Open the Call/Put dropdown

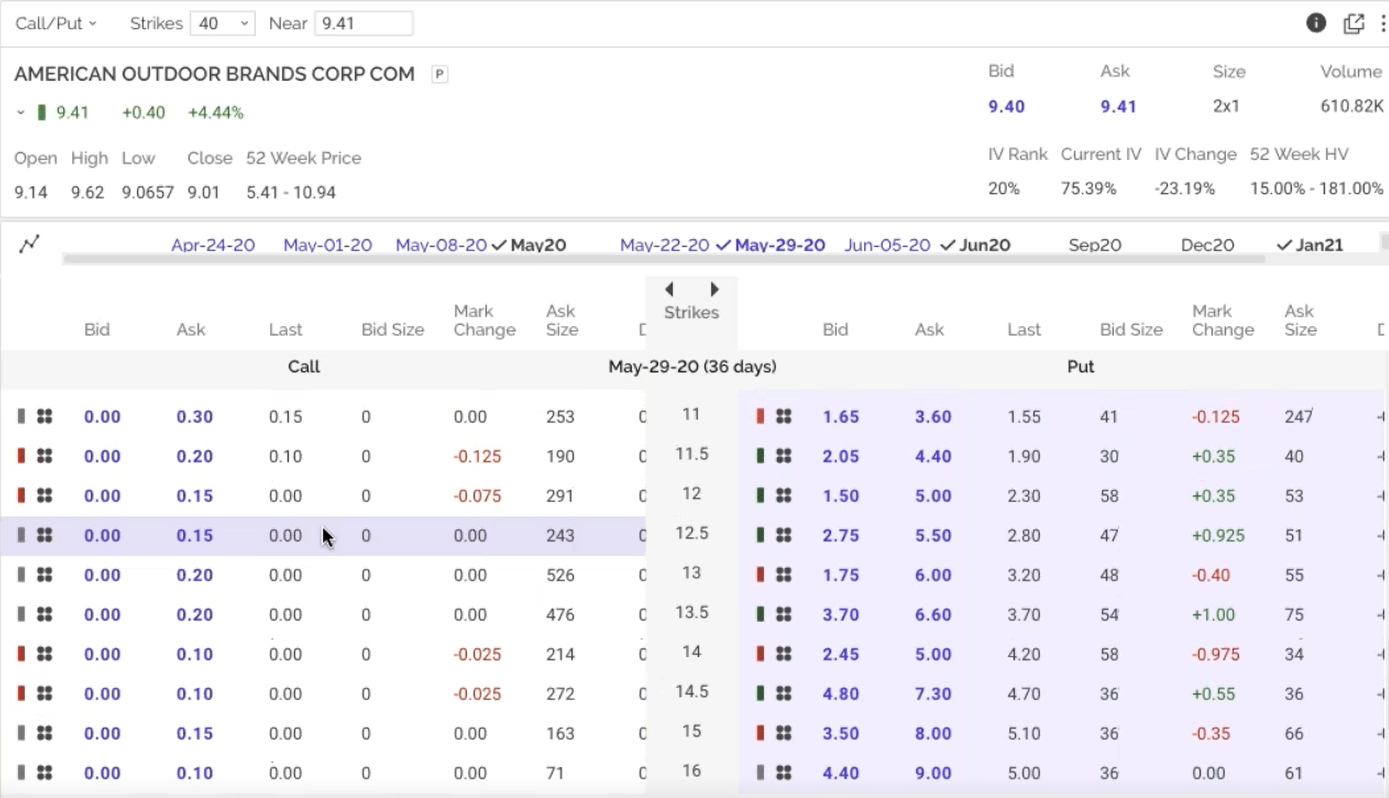pos(56,23)
